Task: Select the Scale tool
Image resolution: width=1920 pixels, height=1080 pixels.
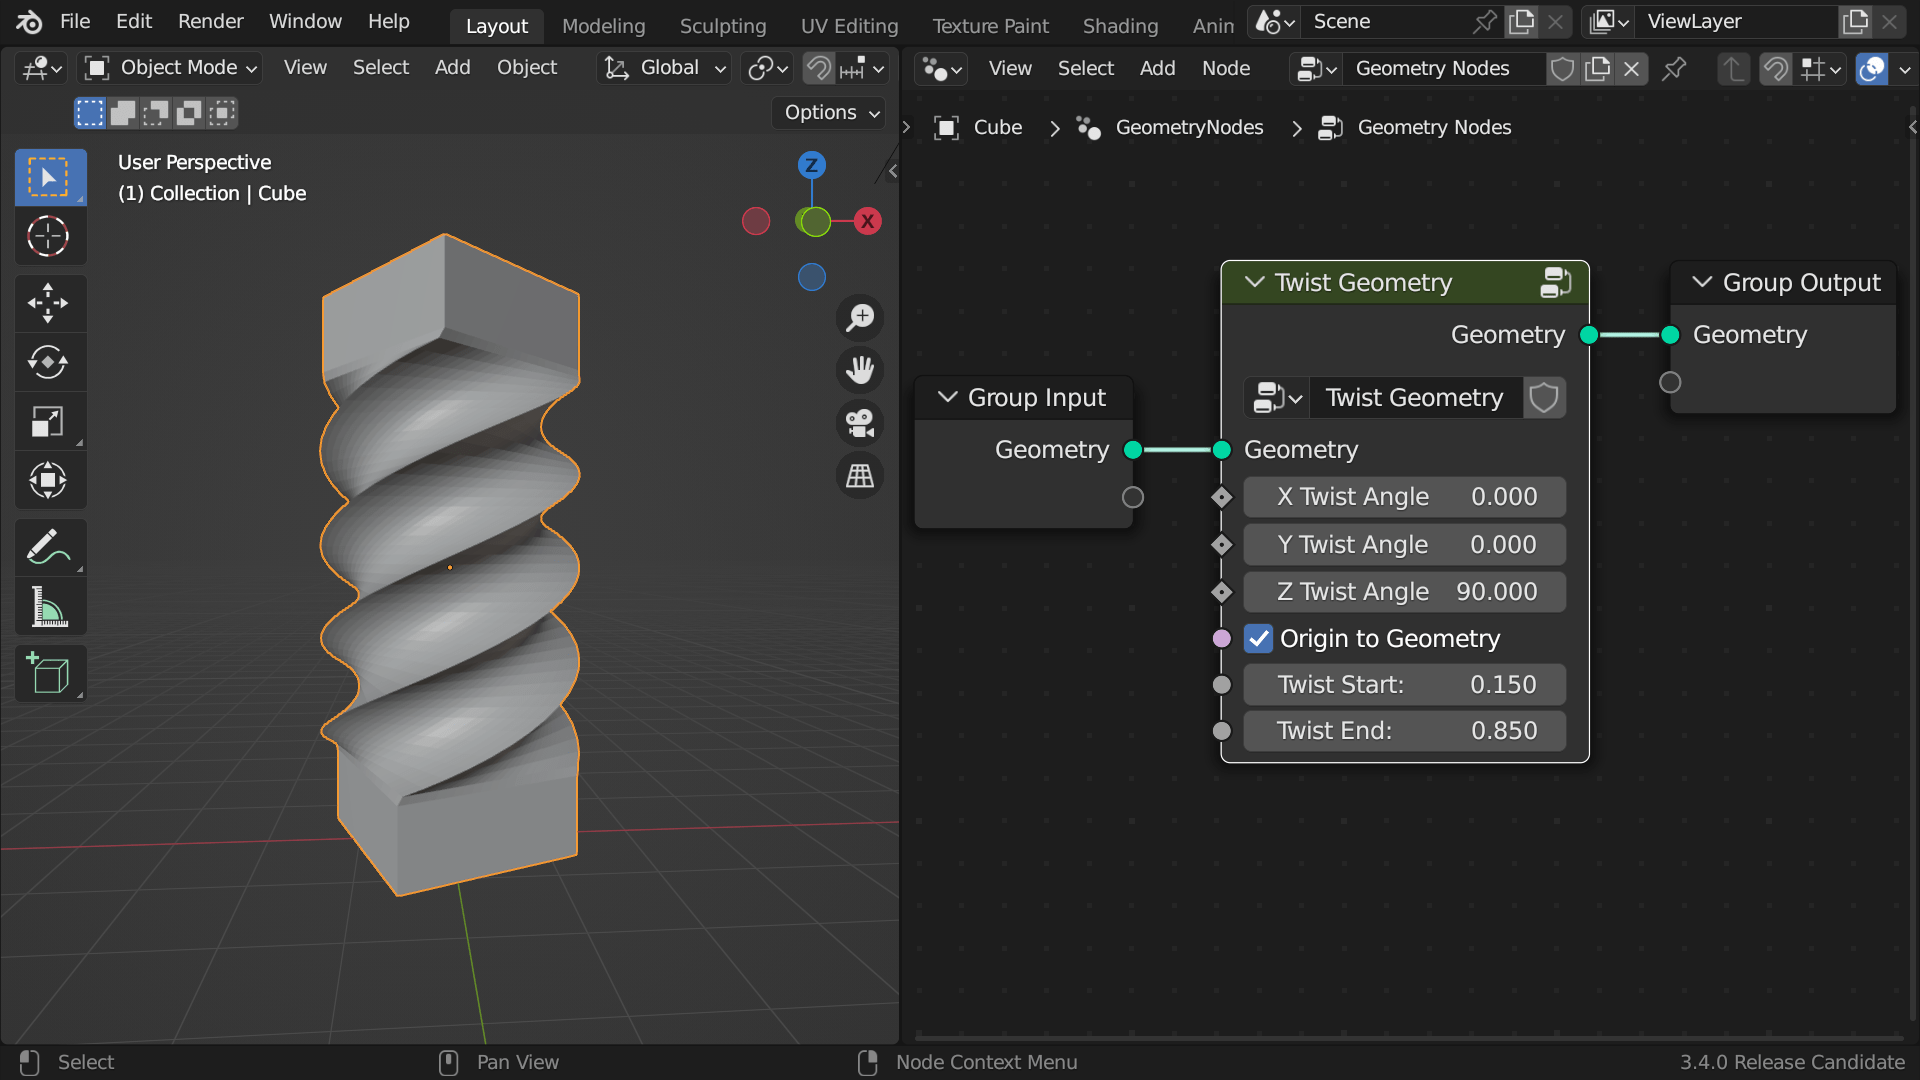Action: [x=50, y=420]
